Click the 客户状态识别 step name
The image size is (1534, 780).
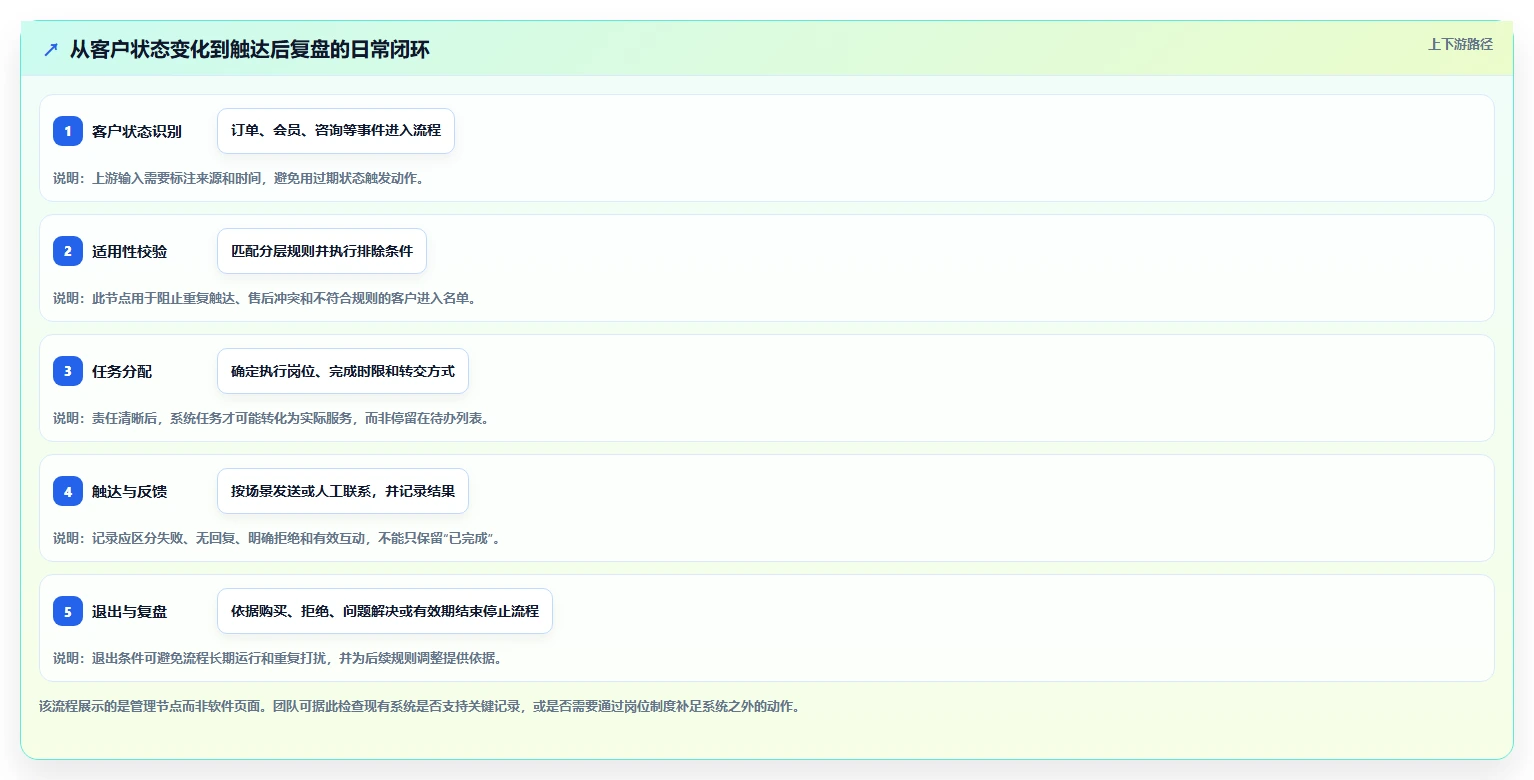coord(137,131)
